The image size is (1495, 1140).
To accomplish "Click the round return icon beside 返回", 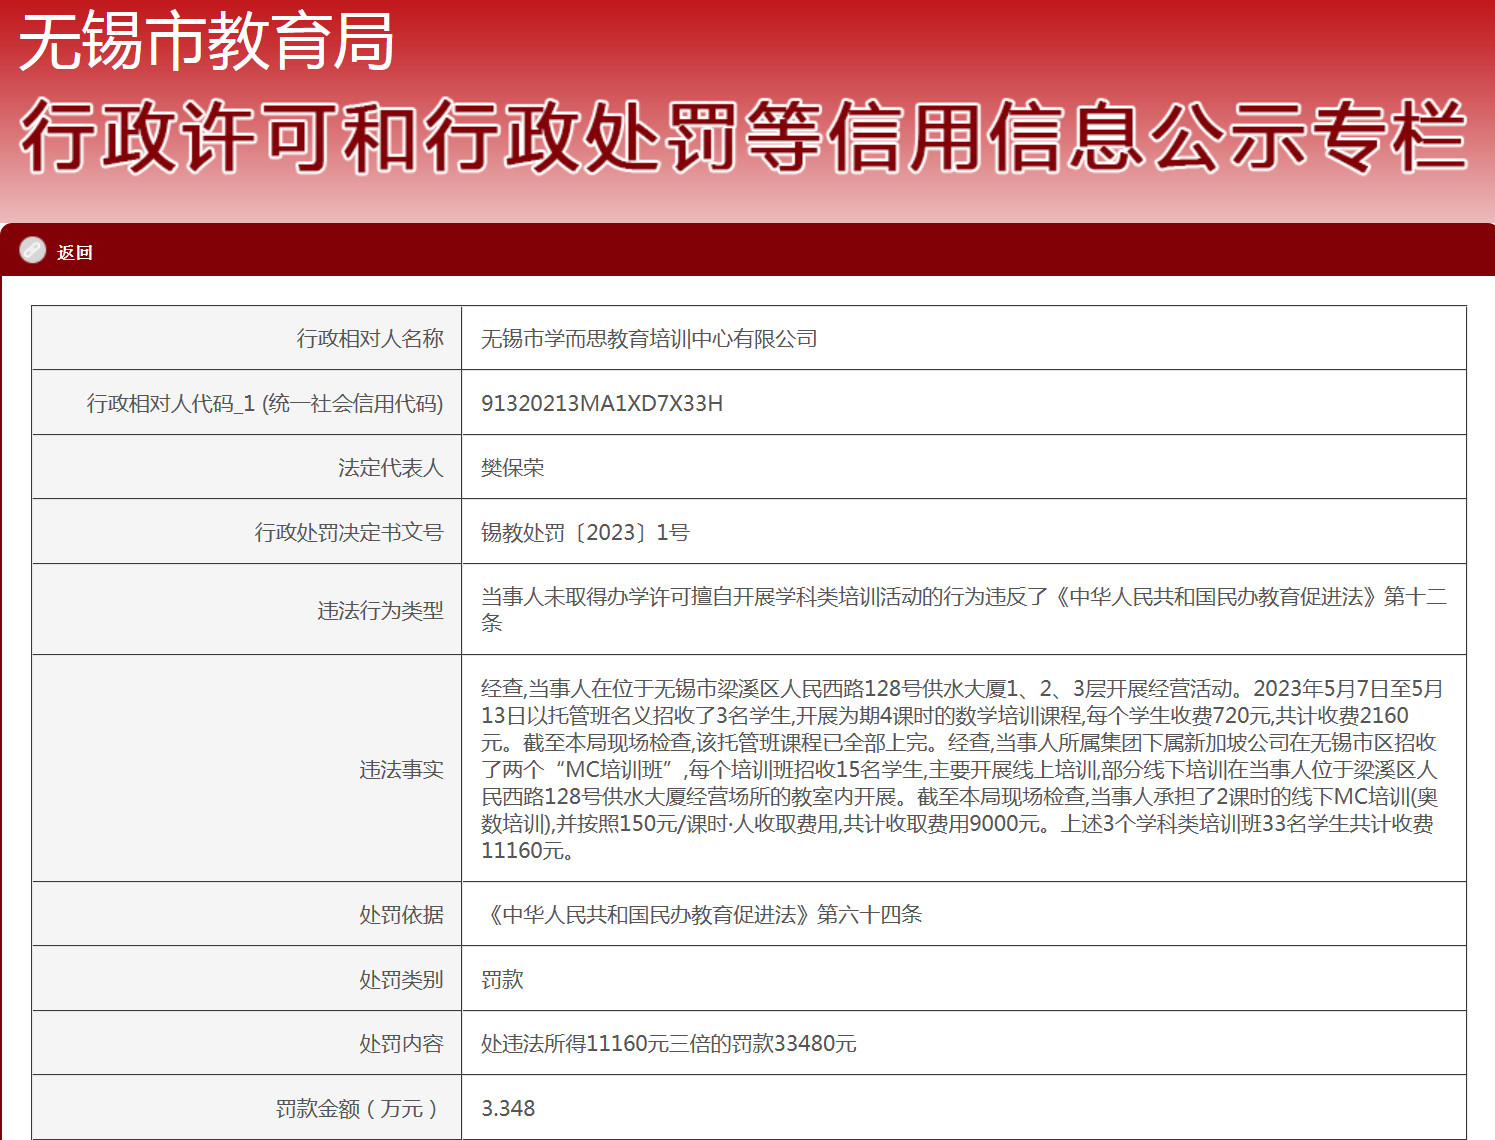I will [x=33, y=250].
